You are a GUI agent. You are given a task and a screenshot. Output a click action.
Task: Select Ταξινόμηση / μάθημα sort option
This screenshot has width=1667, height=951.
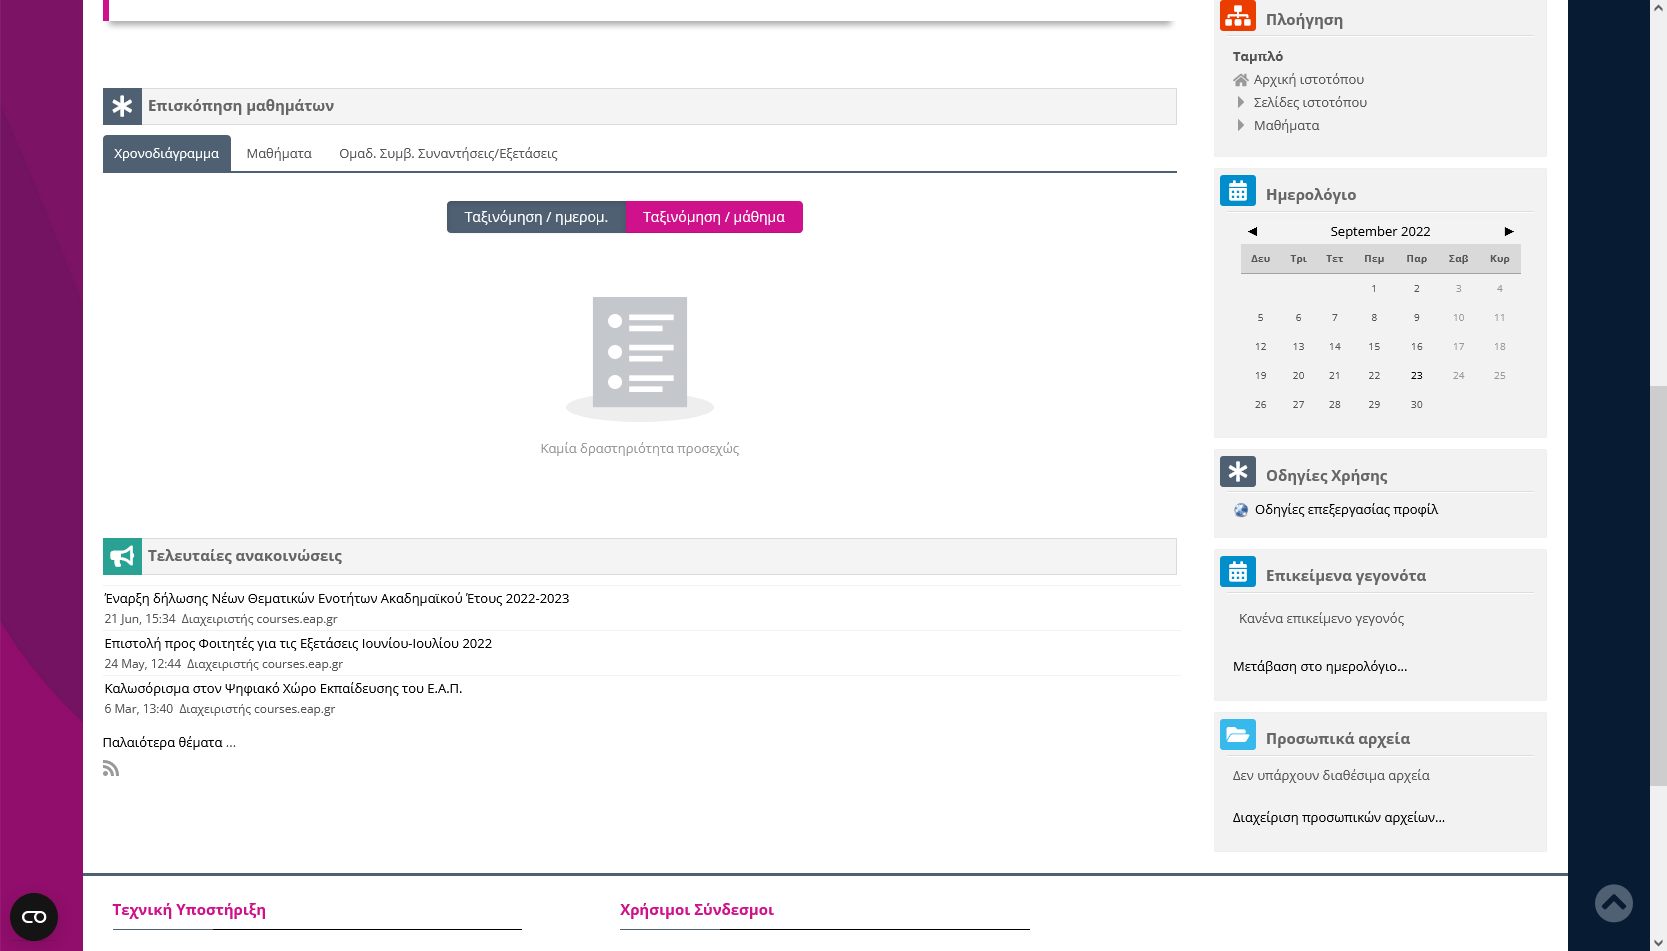click(713, 217)
